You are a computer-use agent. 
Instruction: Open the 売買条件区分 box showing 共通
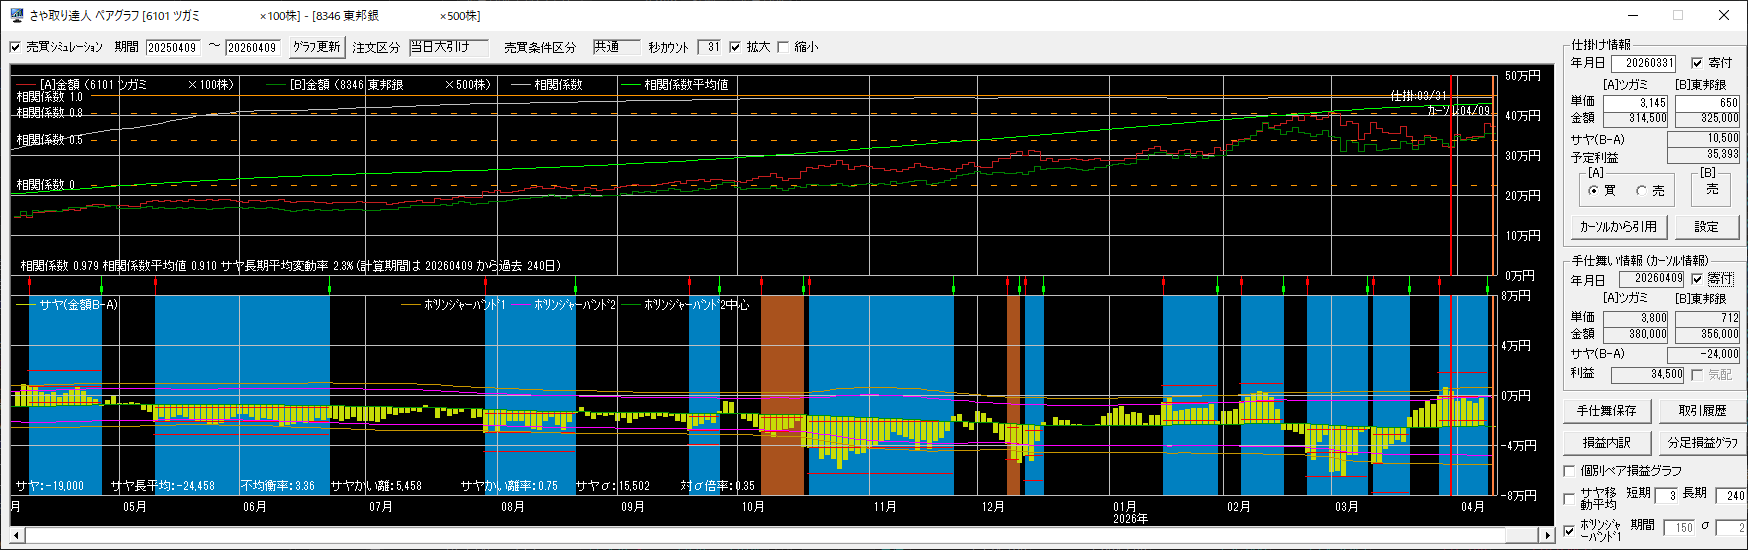(x=615, y=47)
